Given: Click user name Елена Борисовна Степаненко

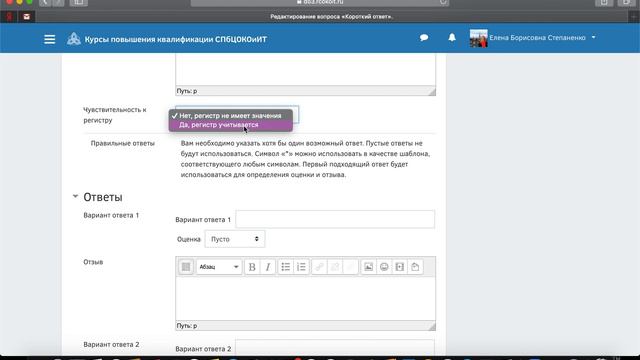Looking at the screenshot, I should click(537, 38).
